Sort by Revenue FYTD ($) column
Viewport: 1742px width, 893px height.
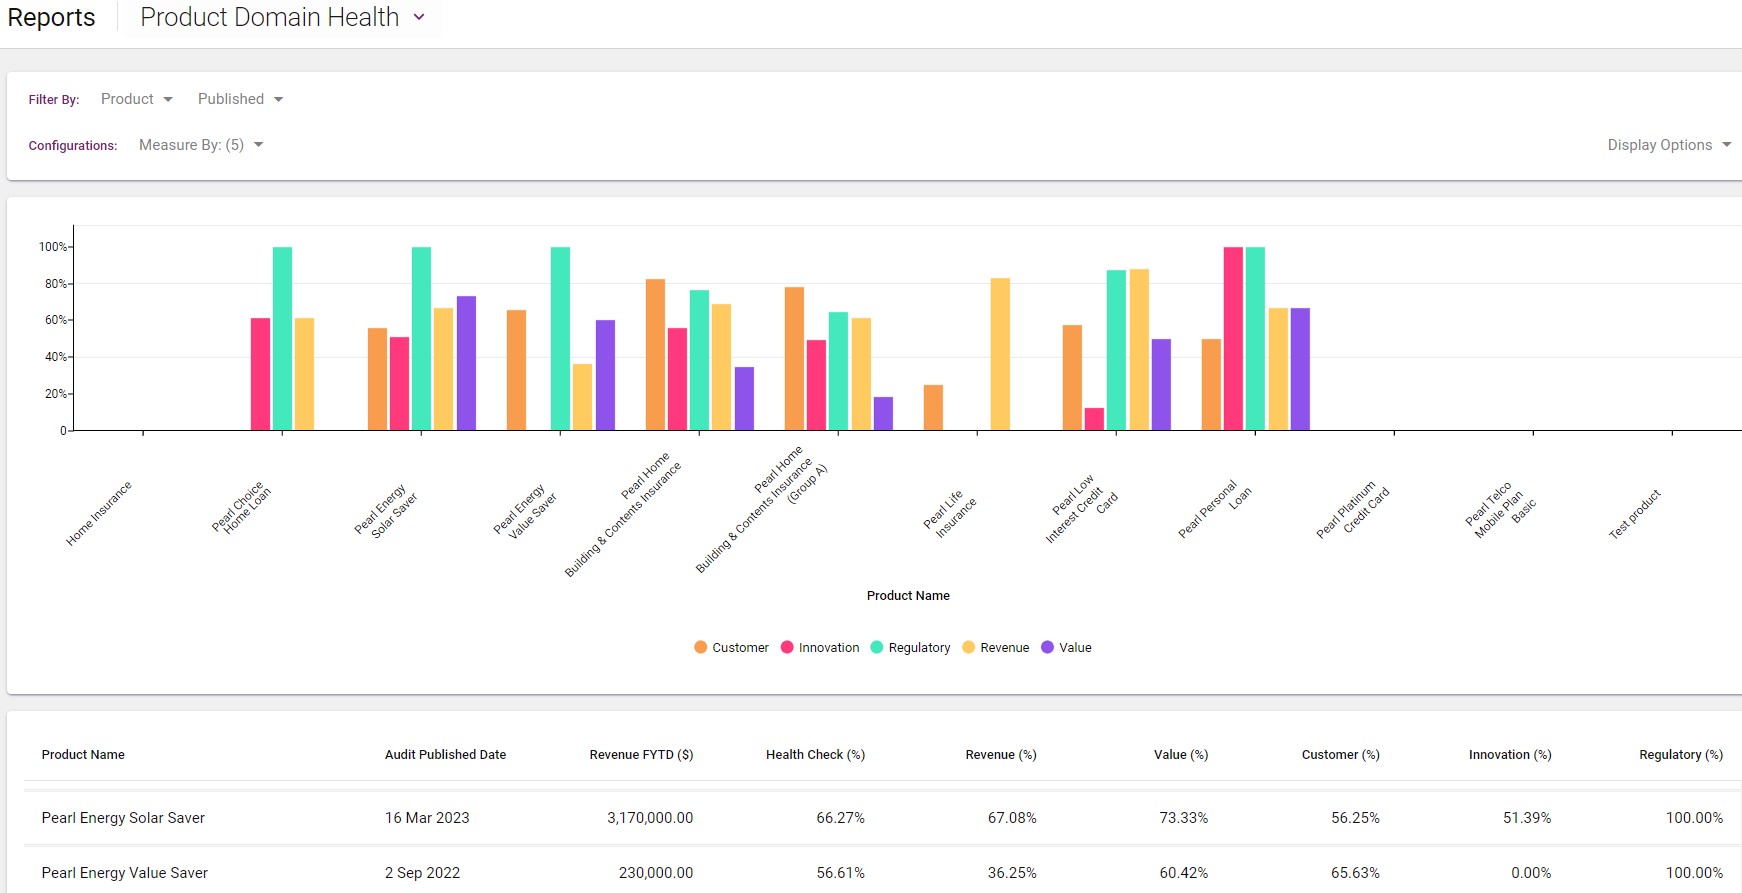(641, 755)
